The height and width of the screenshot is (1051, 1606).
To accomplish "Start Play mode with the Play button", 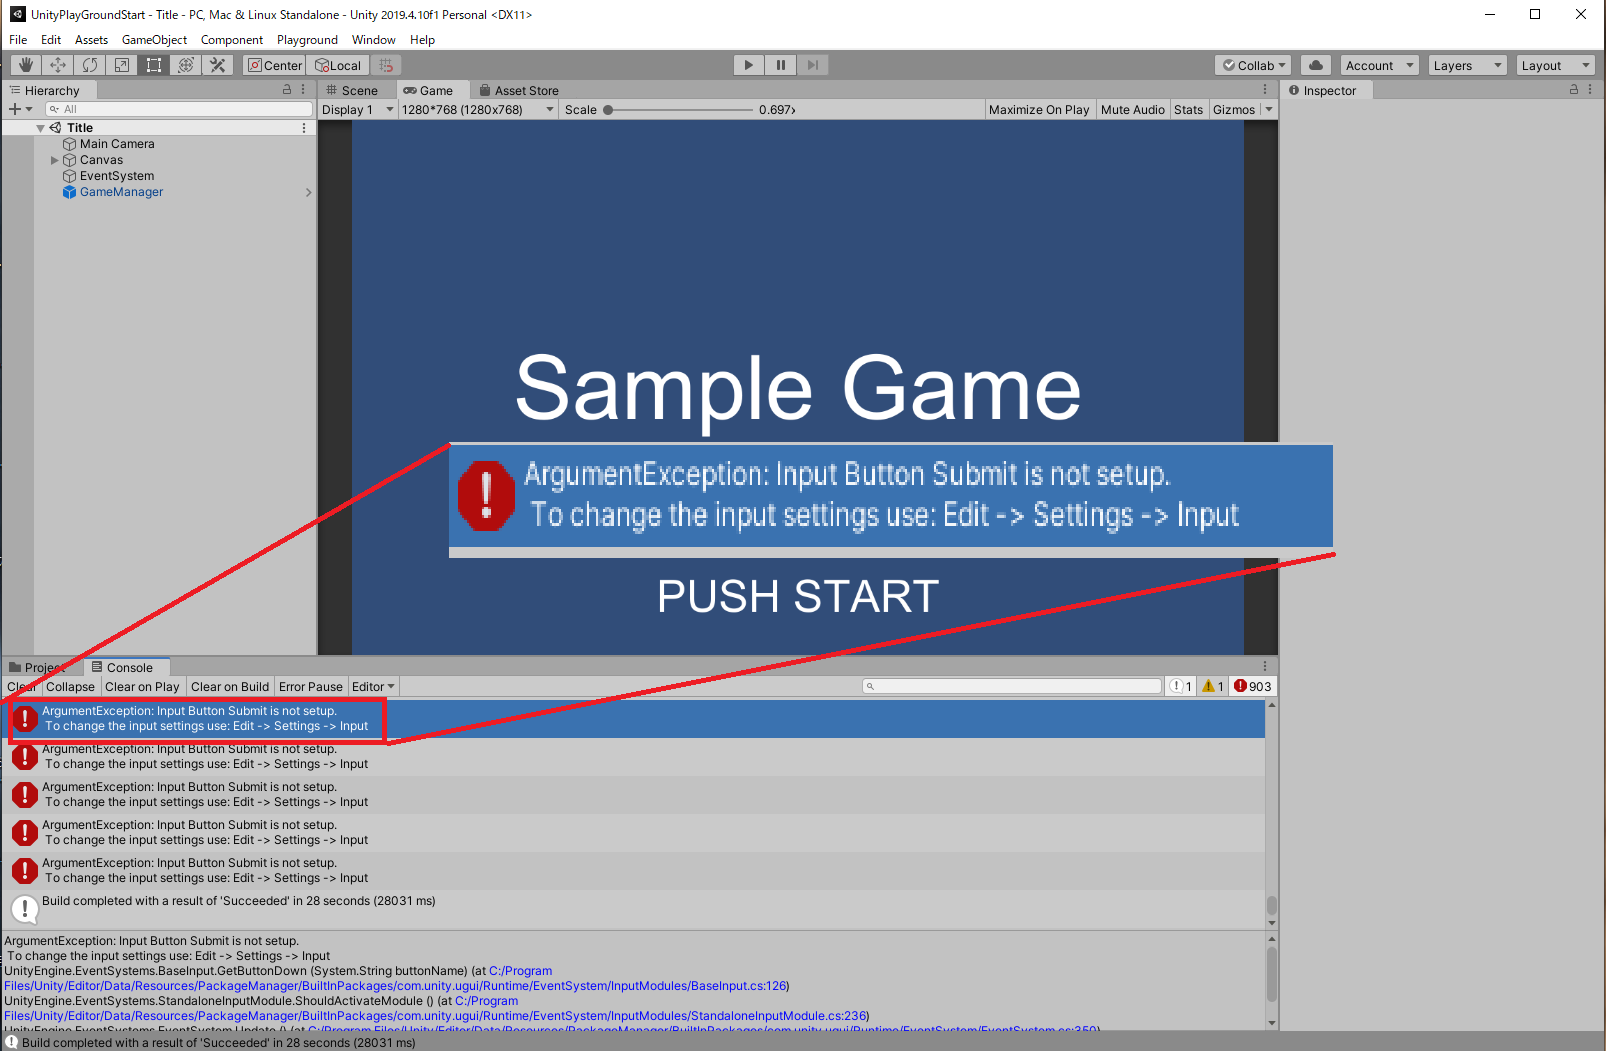I will coord(748,65).
